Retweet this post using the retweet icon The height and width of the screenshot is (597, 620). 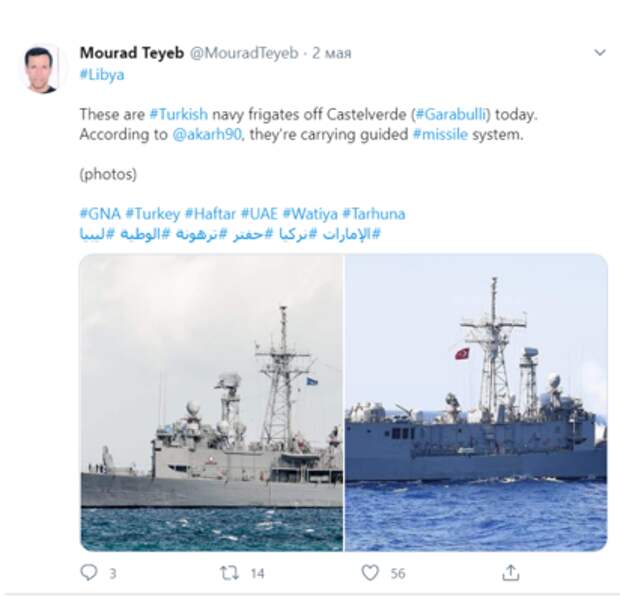[x=229, y=572]
